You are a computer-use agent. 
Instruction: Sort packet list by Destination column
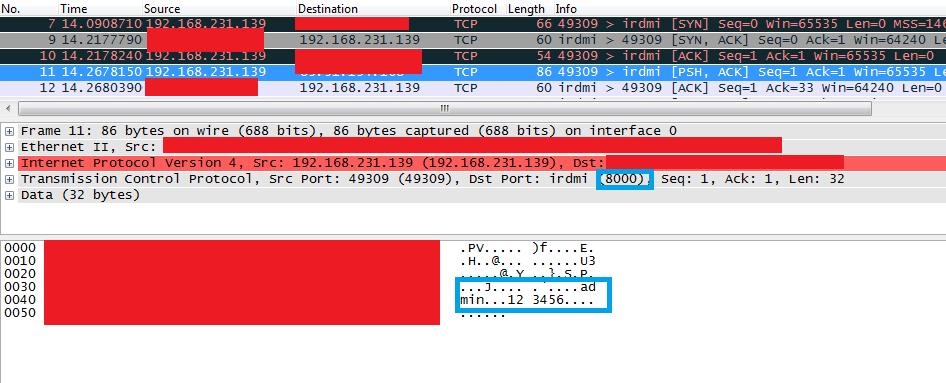click(x=373, y=8)
